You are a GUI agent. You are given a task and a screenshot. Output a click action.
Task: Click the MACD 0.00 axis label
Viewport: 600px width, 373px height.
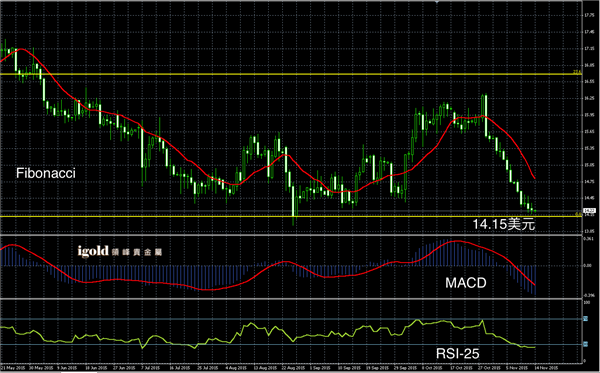(588, 265)
